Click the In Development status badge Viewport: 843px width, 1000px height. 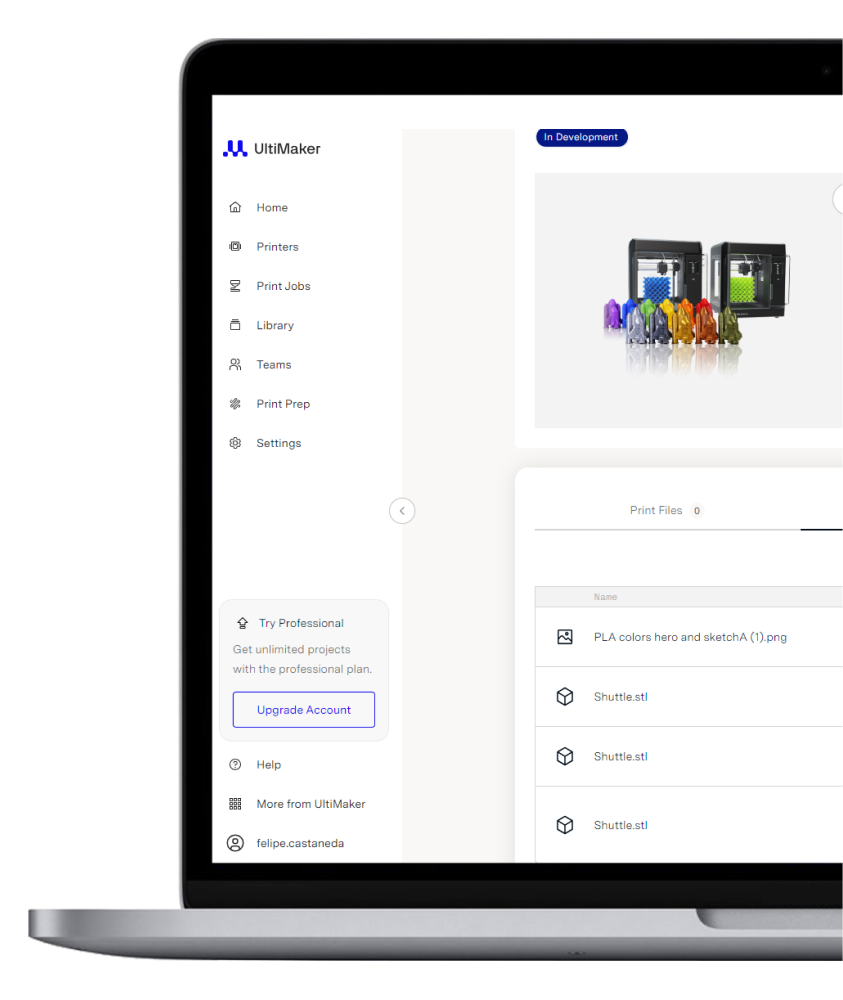(x=581, y=137)
